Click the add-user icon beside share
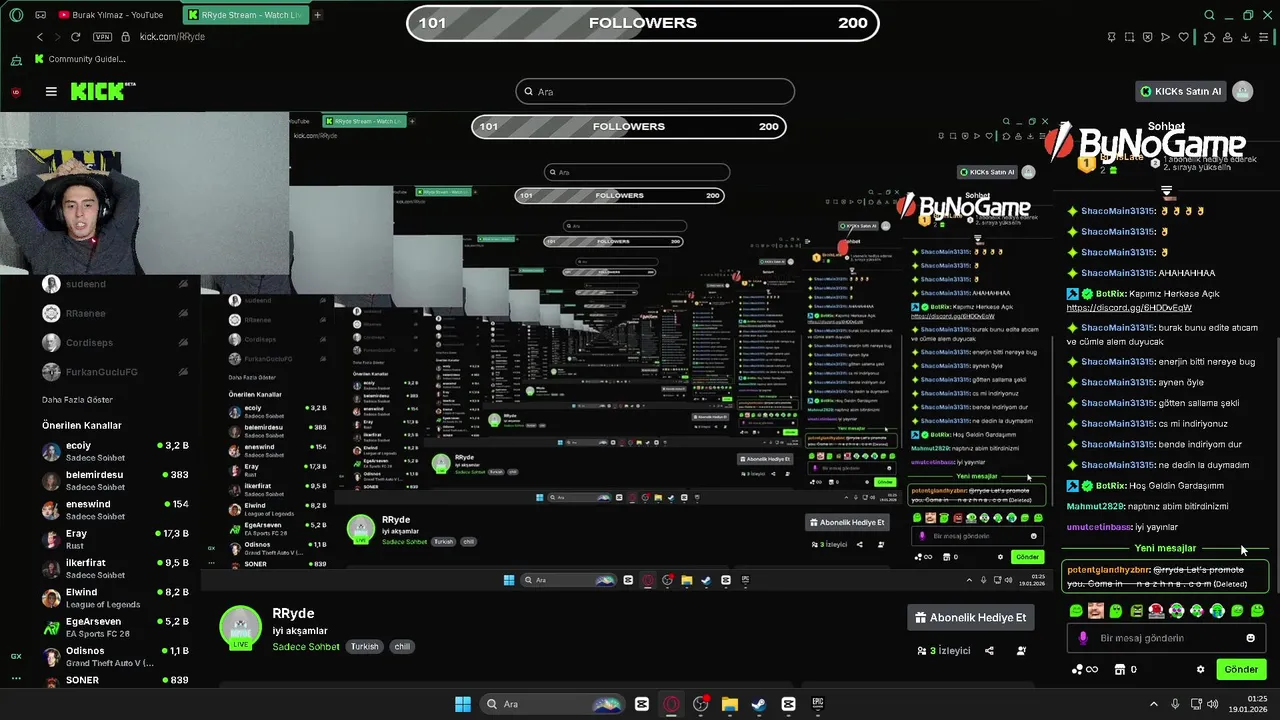The image size is (1280, 720). tap(1021, 651)
